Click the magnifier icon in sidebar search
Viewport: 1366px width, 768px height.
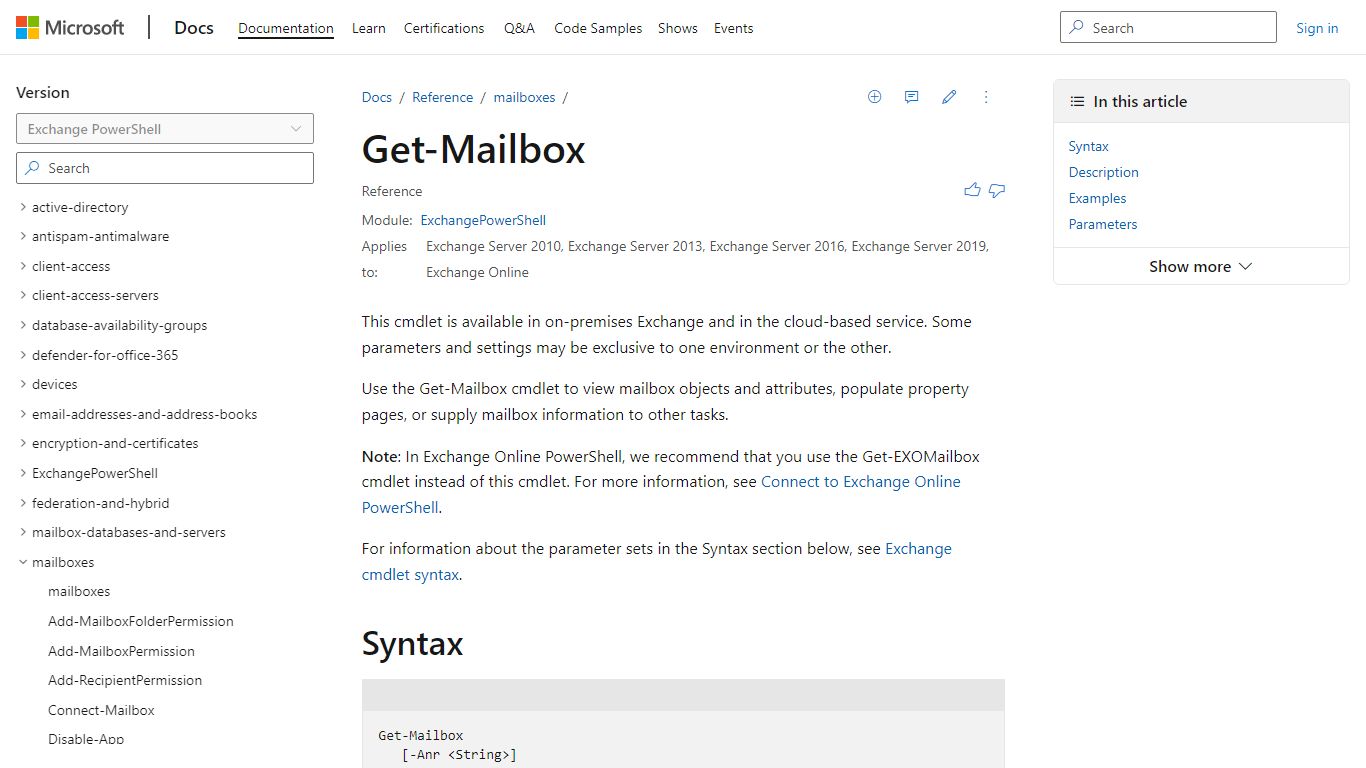[33, 168]
